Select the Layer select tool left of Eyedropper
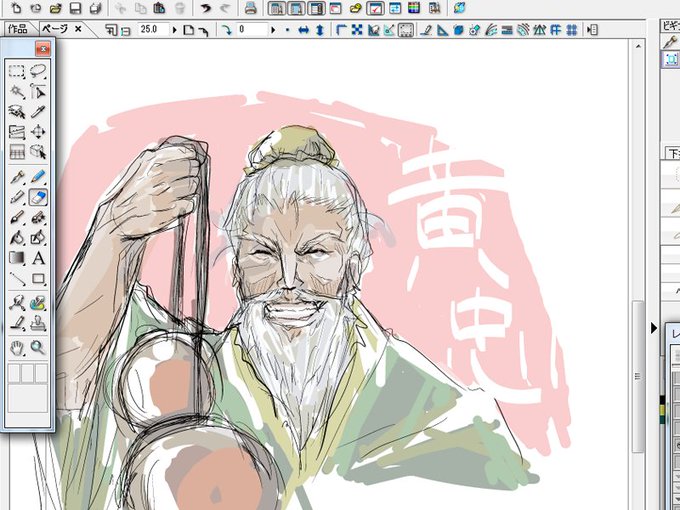Viewport: 680px width, 510px height. 17,112
